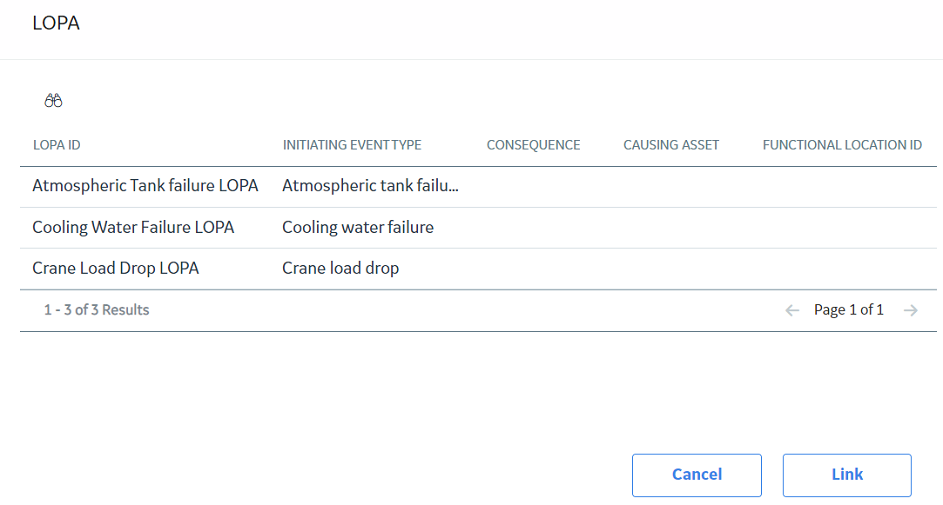Go to the next results page arrow
This screenshot has height=505, width=943.
[911, 310]
